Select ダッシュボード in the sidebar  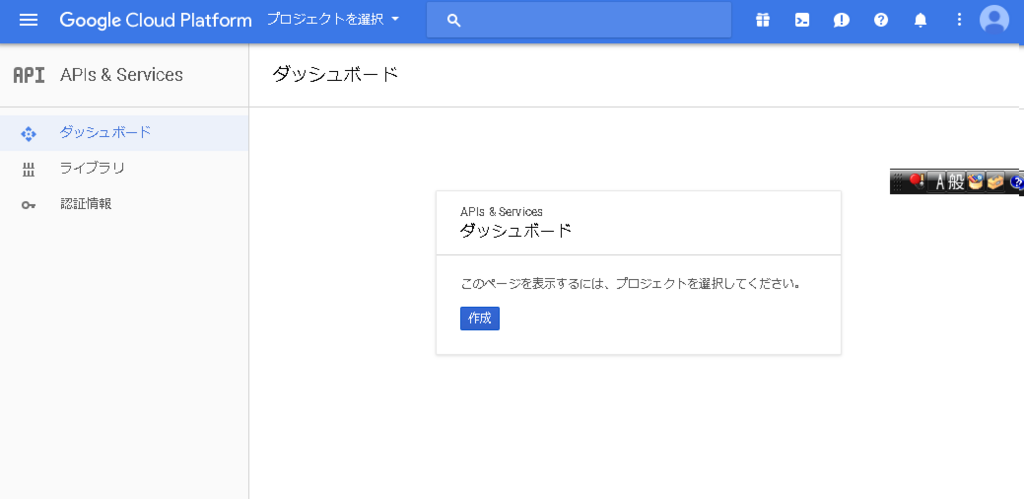(124, 133)
